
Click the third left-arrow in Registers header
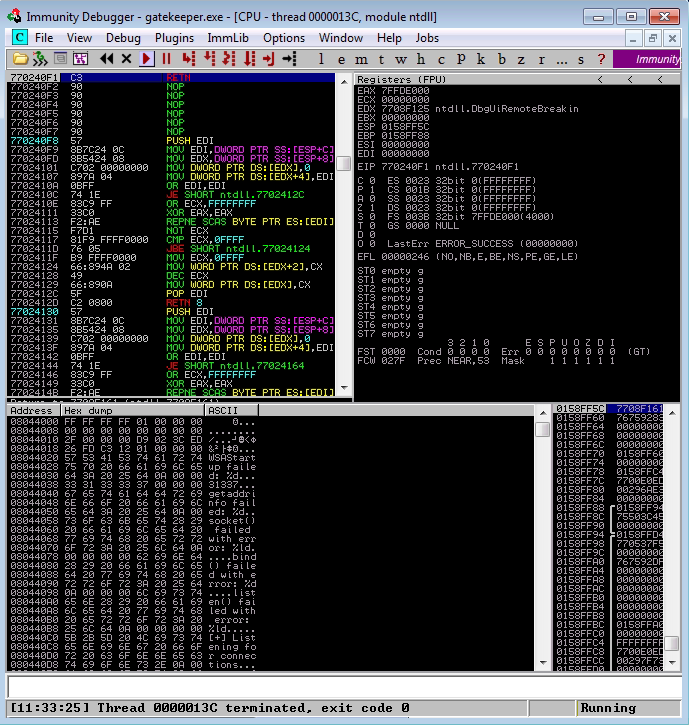tap(661, 80)
